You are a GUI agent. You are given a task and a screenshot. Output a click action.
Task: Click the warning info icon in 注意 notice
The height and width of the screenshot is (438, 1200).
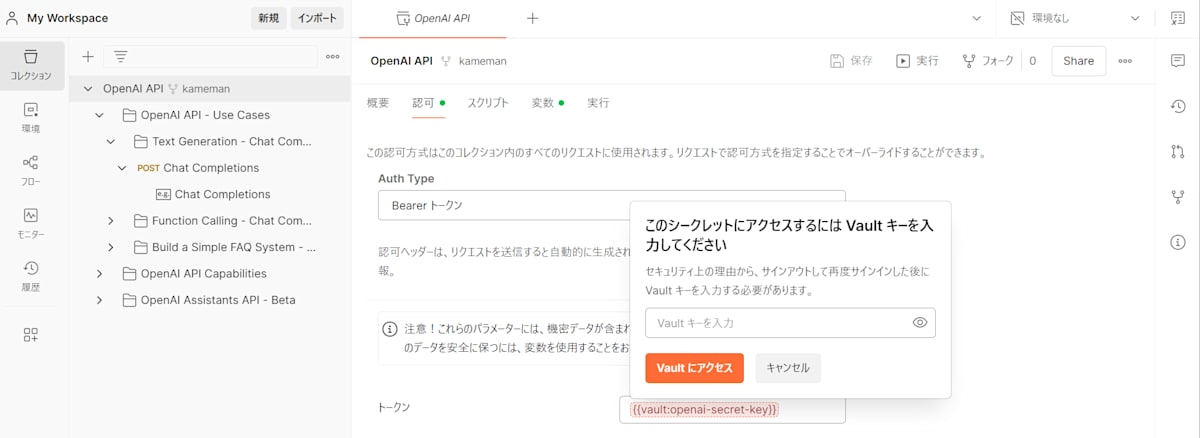click(390, 329)
